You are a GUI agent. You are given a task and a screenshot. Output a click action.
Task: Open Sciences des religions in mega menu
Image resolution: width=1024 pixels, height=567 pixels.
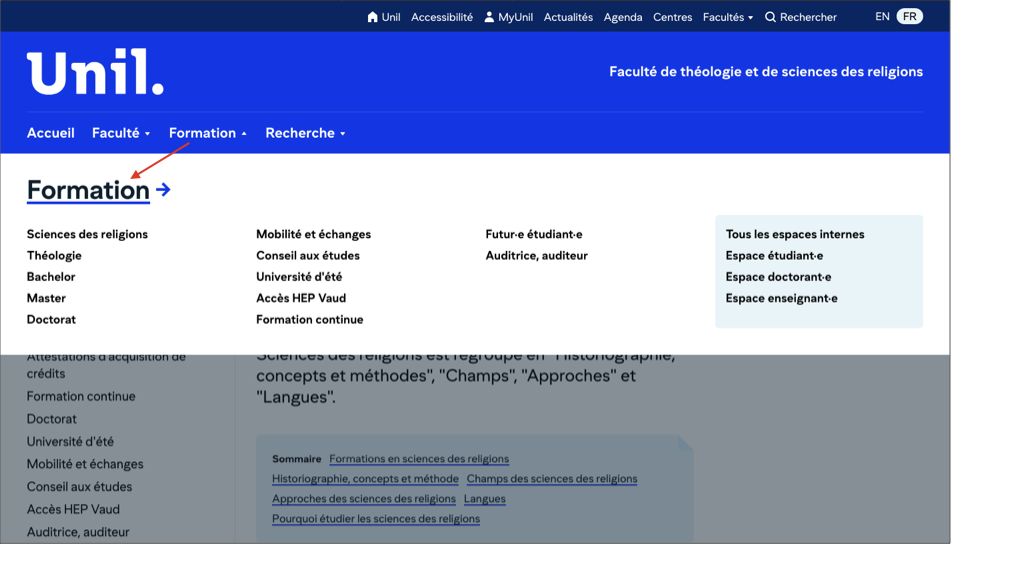tap(87, 235)
